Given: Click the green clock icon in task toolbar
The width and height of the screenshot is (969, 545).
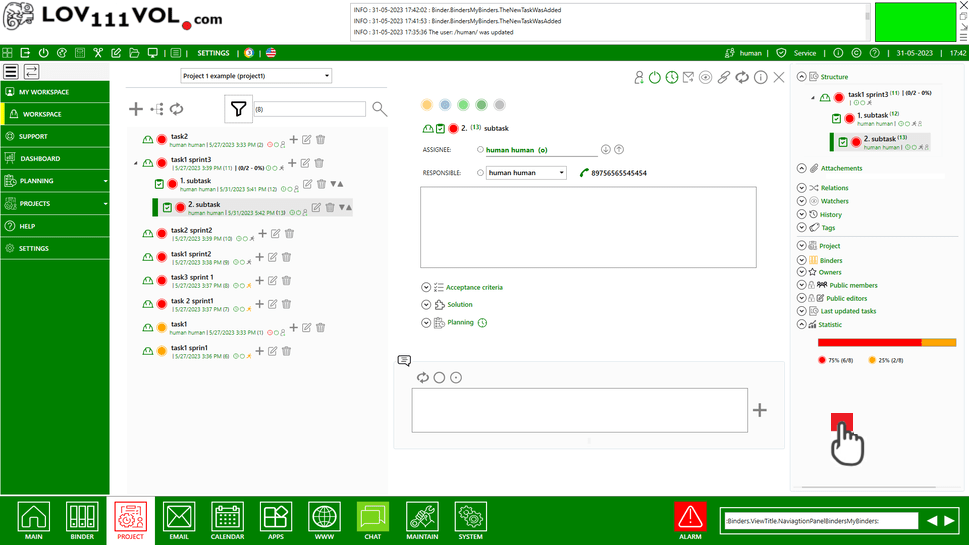Looking at the screenshot, I should 672,77.
